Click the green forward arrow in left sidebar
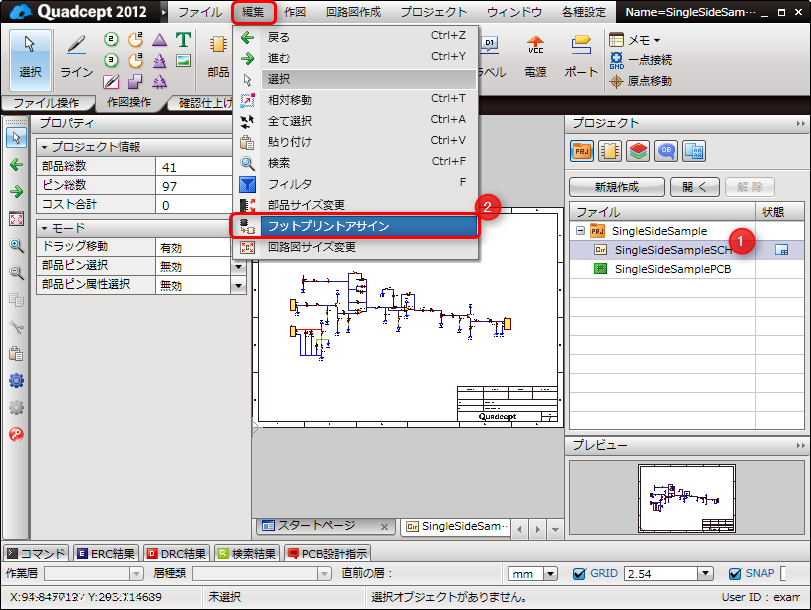Image resolution: width=811 pixels, height=610 pixels. tap(17, 192)
